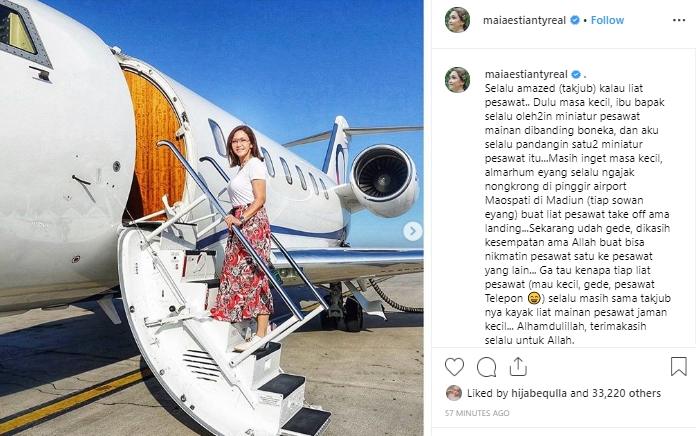The image size is (696, 436).
Task: Click the share post arrow icon
Action: 520,366
